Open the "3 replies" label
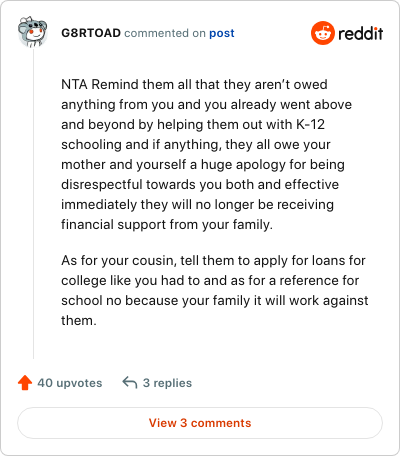This screenshot has width=400, height=456. [x=167, y=383]
